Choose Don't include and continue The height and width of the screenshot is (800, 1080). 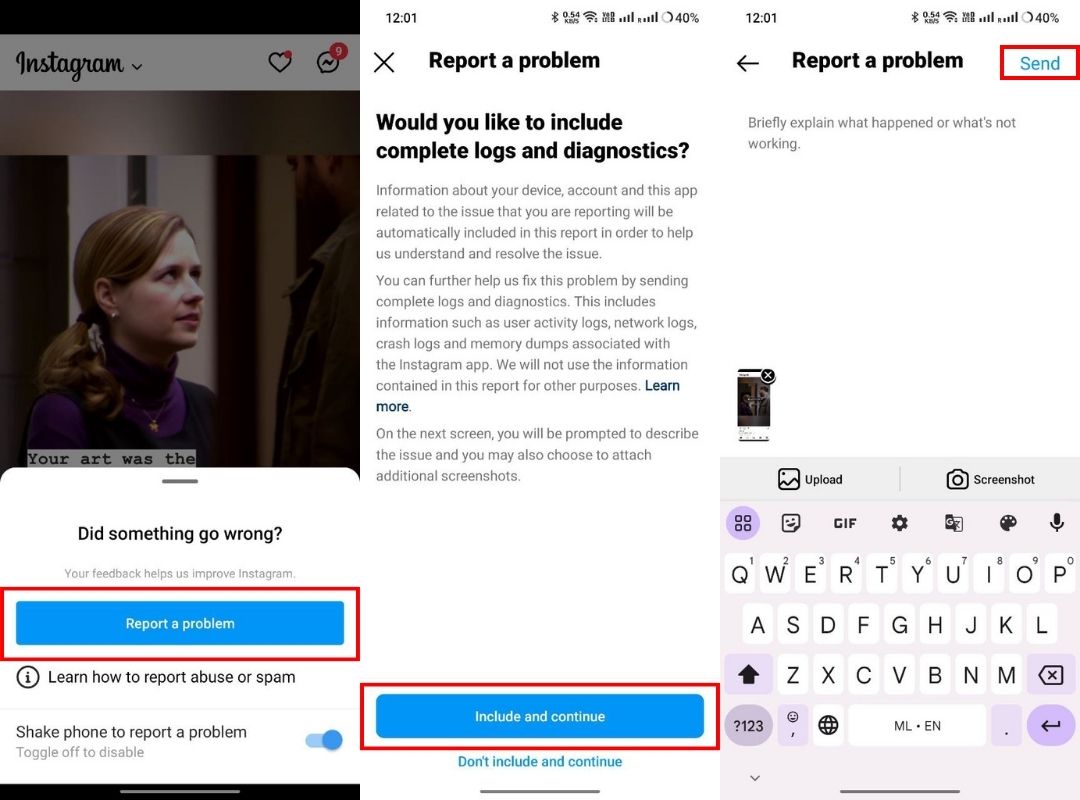pos(539,761)
